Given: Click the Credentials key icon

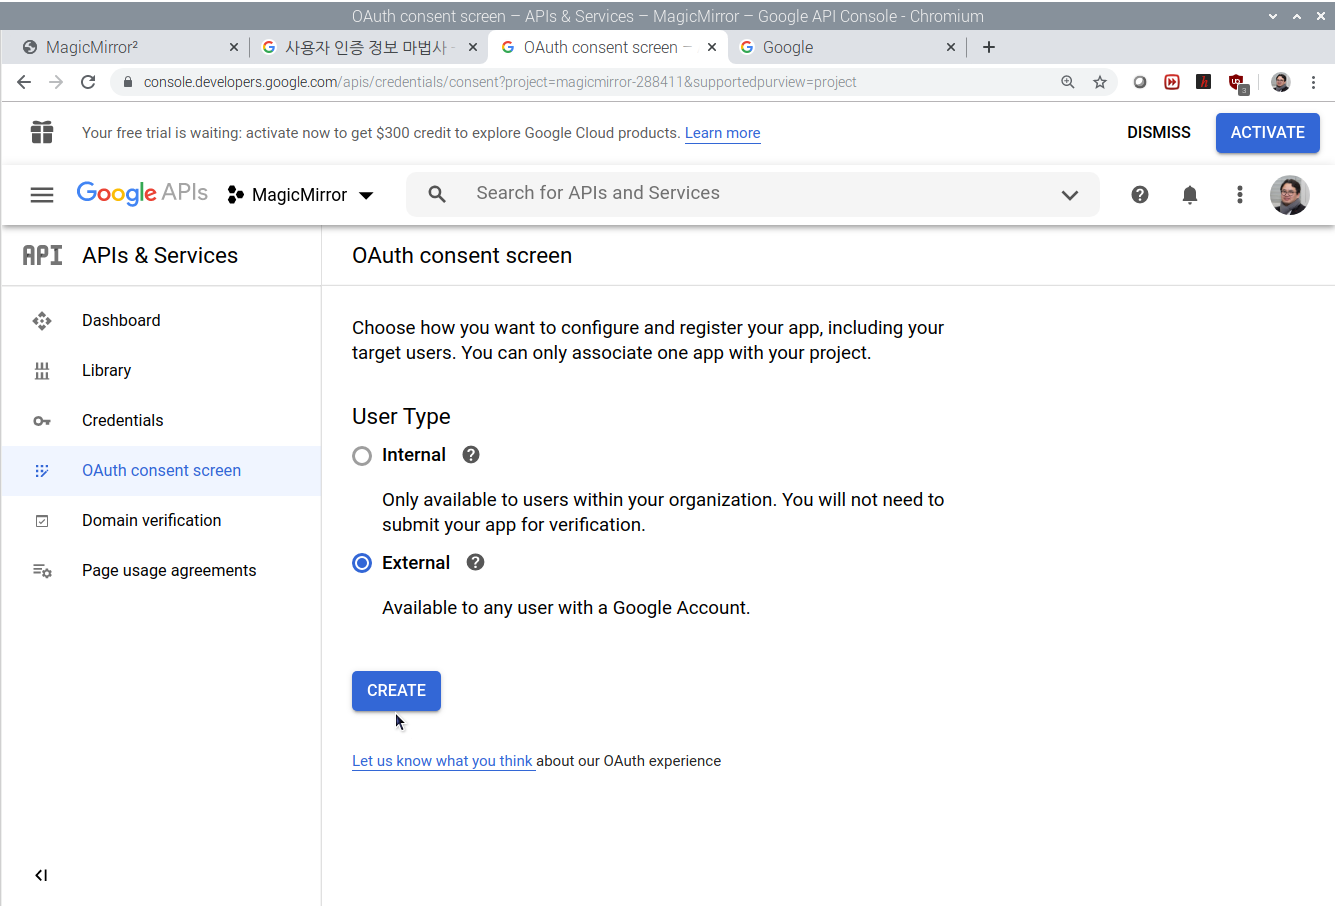Looking at the screenshot, I should tap(42, 421).
